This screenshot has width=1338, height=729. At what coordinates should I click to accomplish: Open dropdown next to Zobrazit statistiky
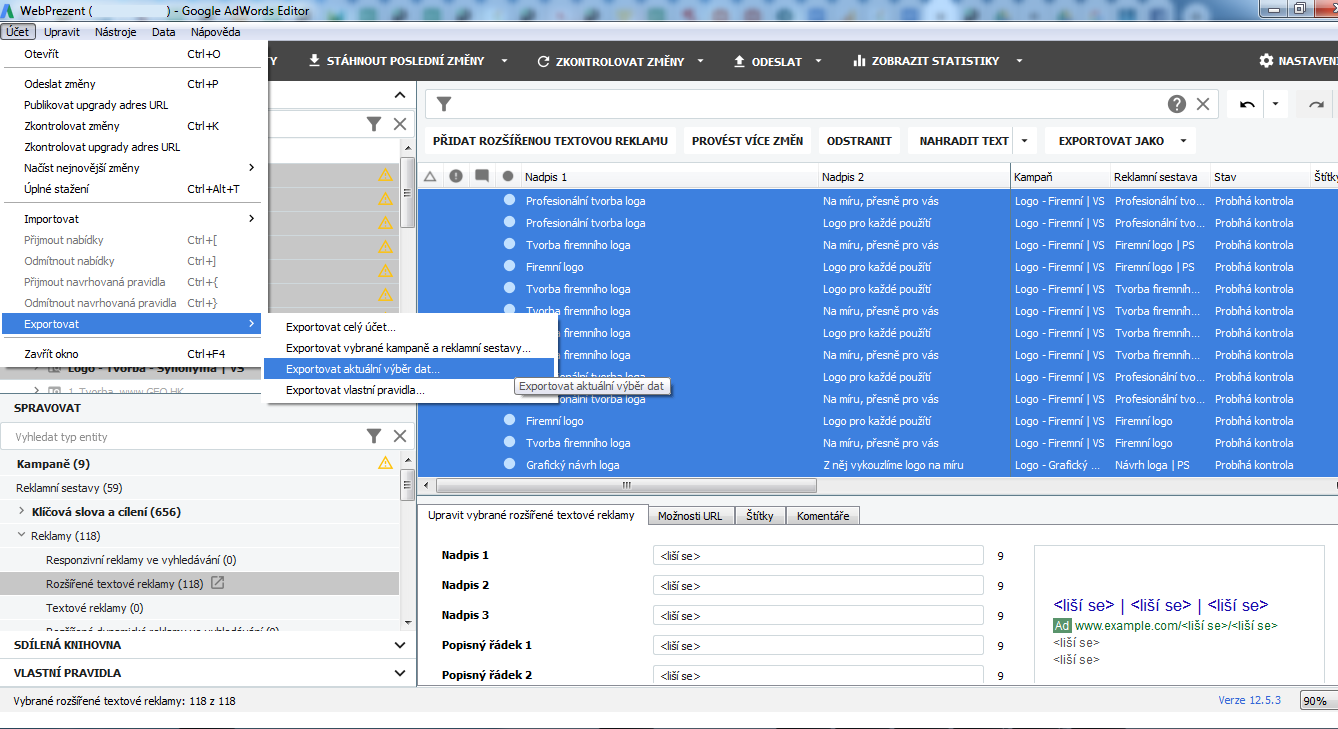tap(1019, 61)
